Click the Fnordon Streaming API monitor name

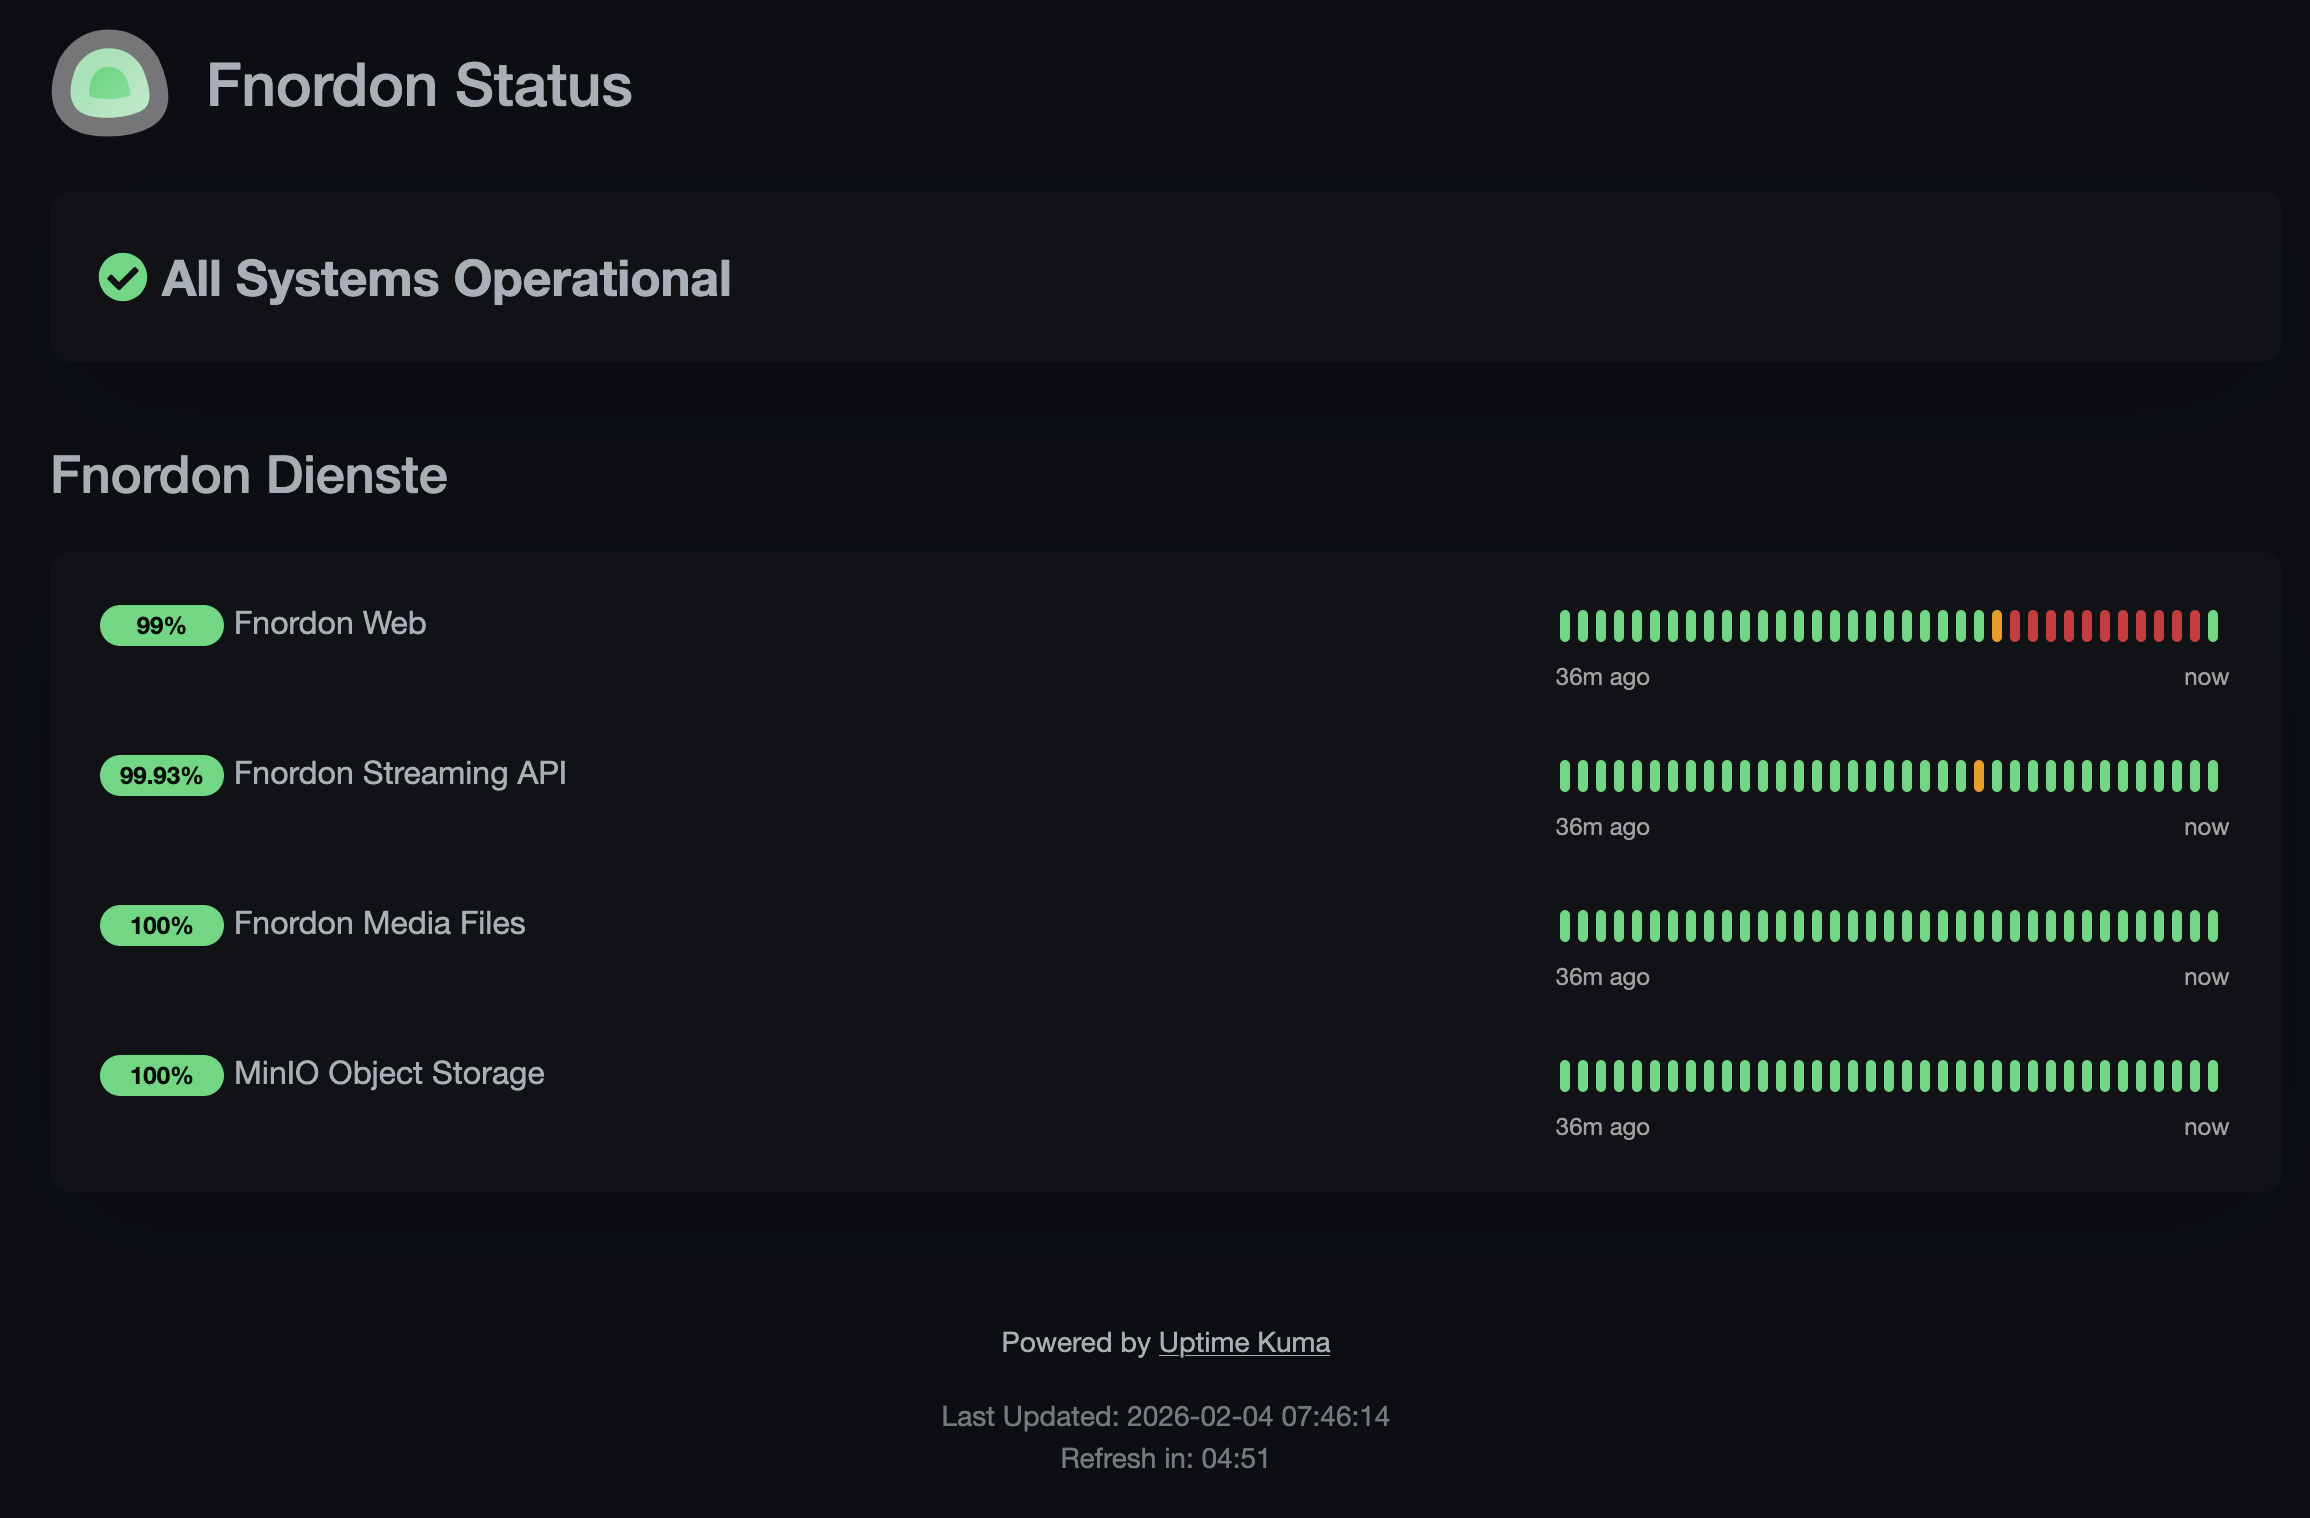coord(400,774)
